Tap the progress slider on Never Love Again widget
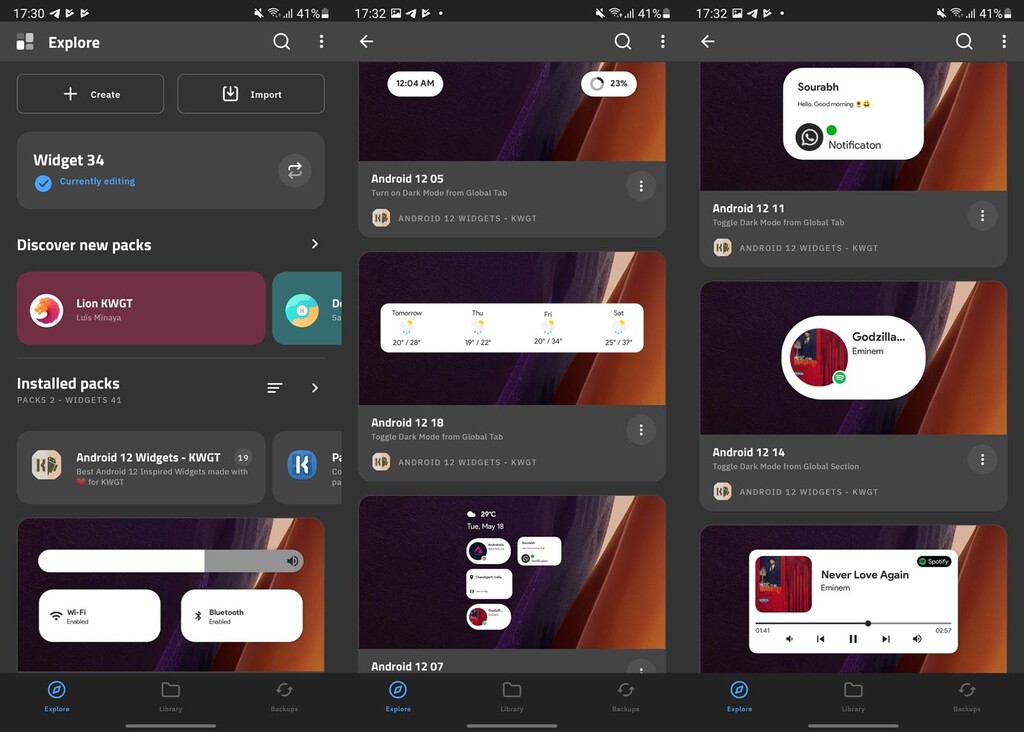 867,623
